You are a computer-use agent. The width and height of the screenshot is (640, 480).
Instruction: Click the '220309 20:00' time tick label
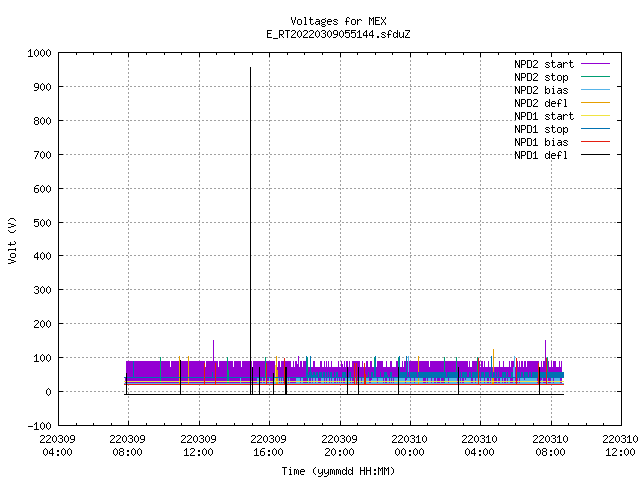pyautogui.click(x=339, y=446)
